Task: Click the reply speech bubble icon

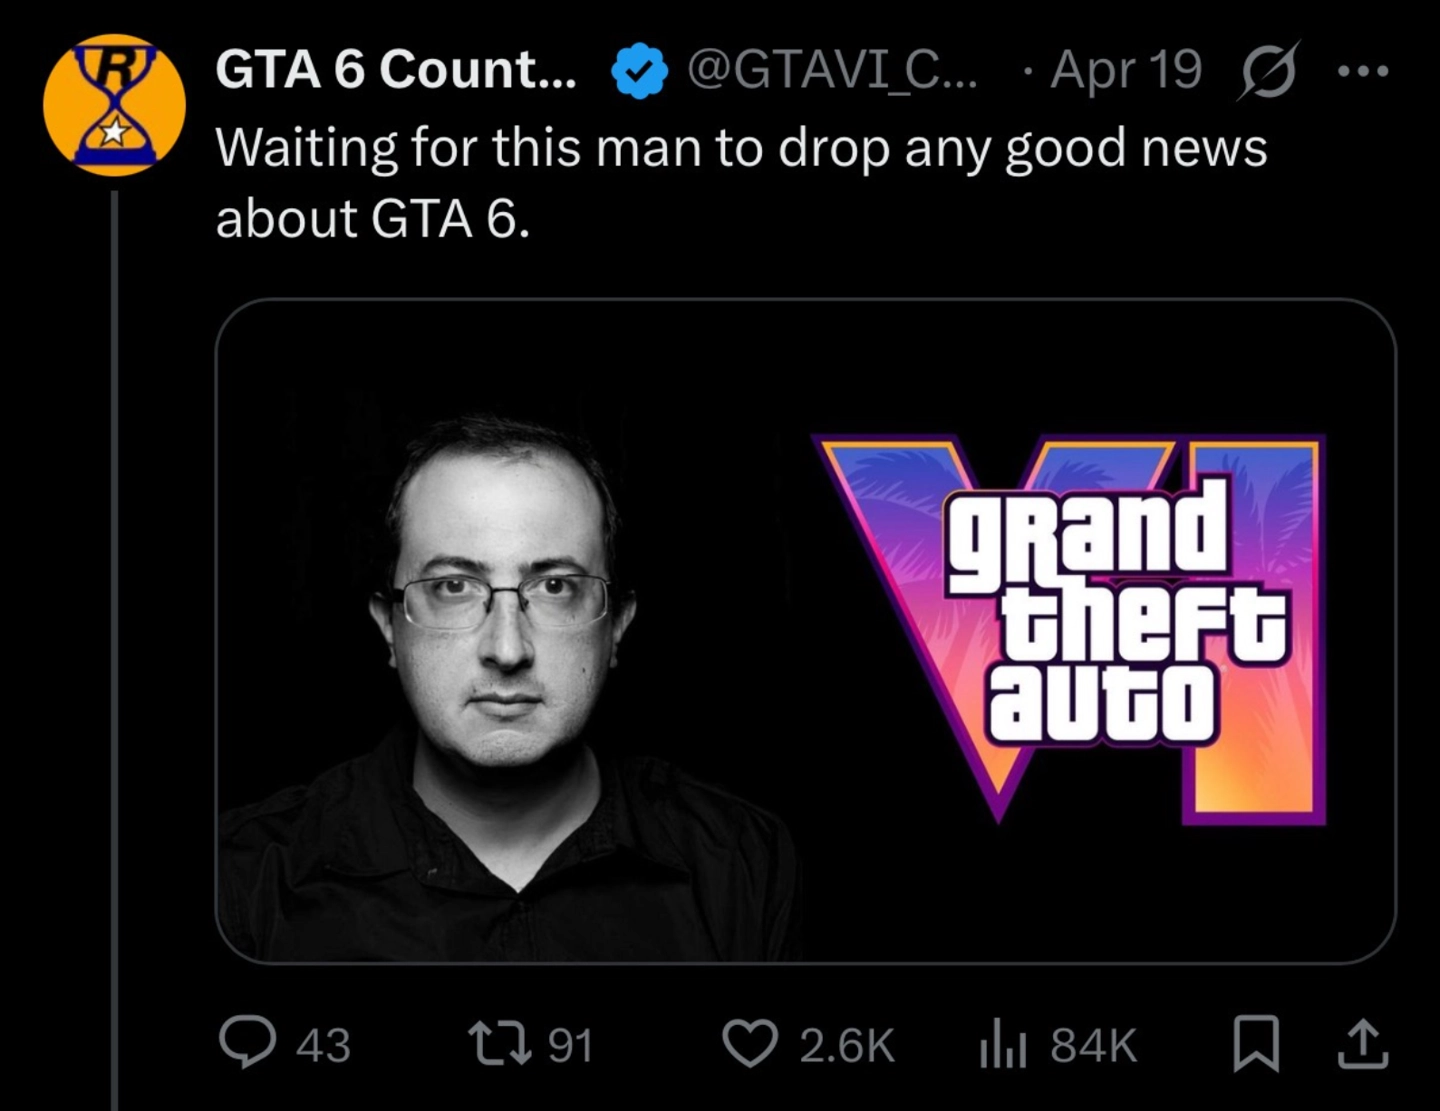Action: (x=247, y=1043)
